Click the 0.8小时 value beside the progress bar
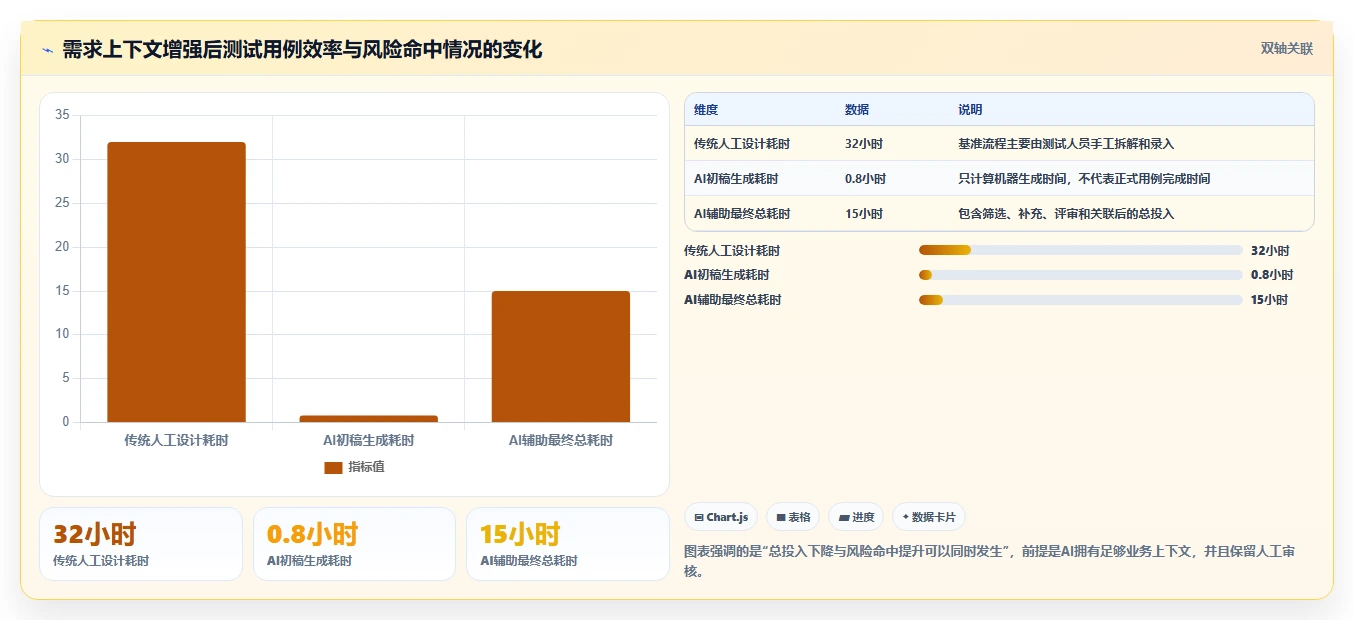This screenshot has width=1354, height=620. 1272,275
